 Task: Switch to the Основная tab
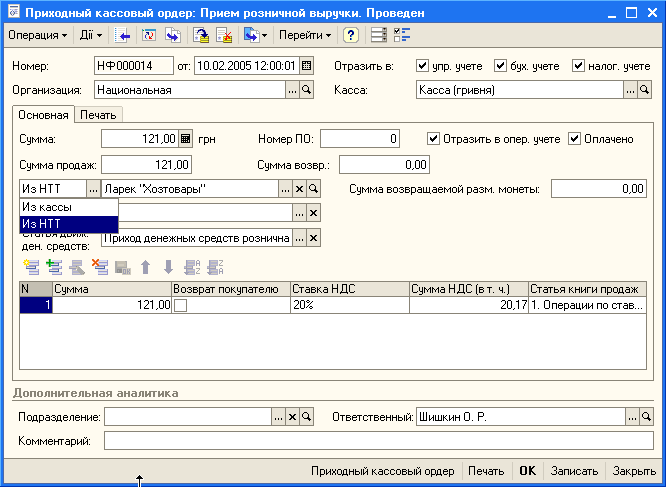tap(43, 115)
